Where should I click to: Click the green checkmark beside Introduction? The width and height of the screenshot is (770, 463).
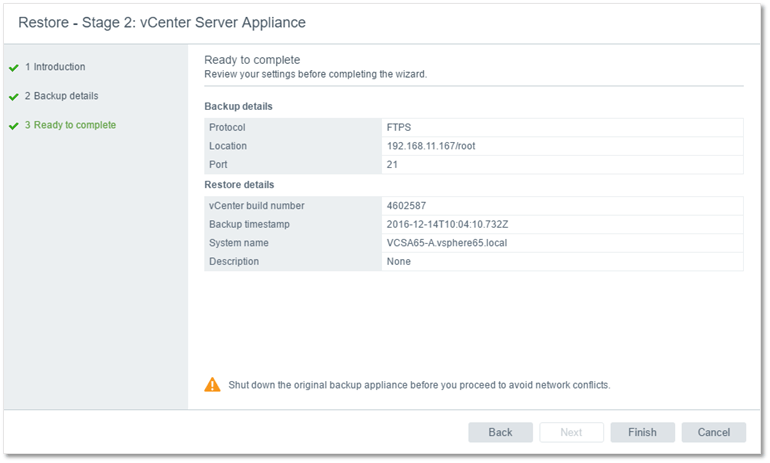tap(14, 68)
